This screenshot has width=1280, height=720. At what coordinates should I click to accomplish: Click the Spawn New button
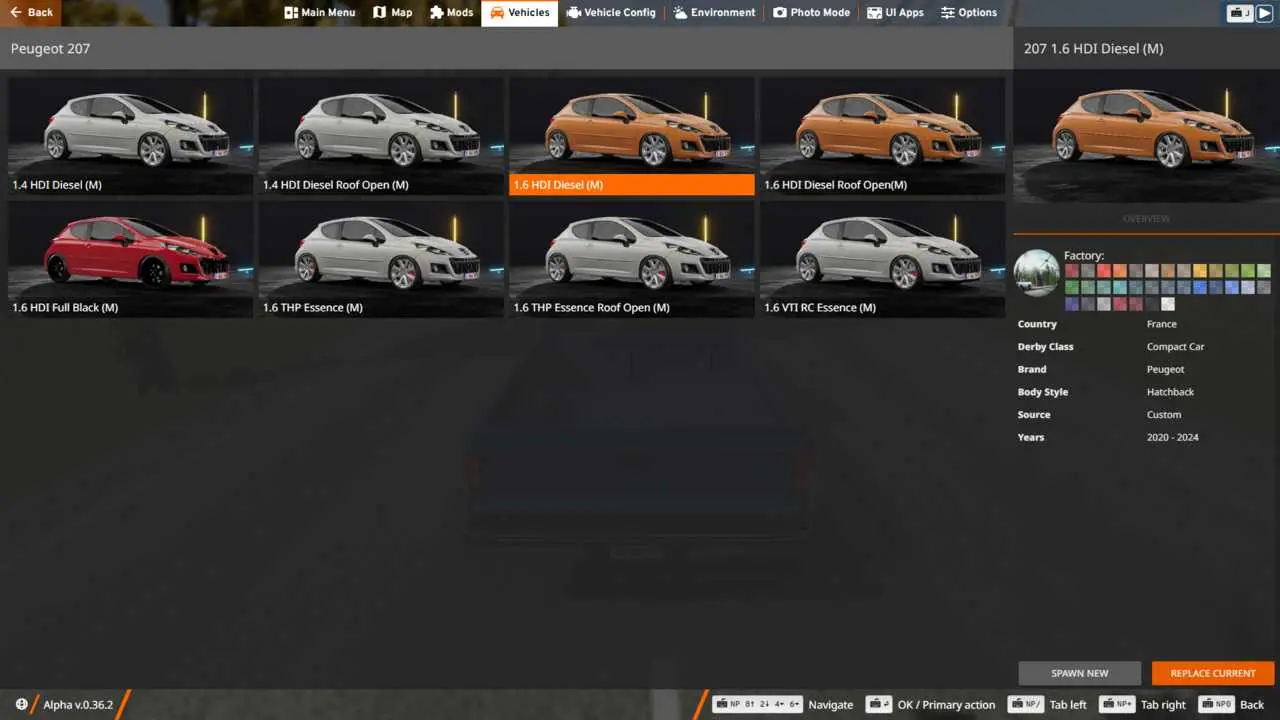[1080, 673]
